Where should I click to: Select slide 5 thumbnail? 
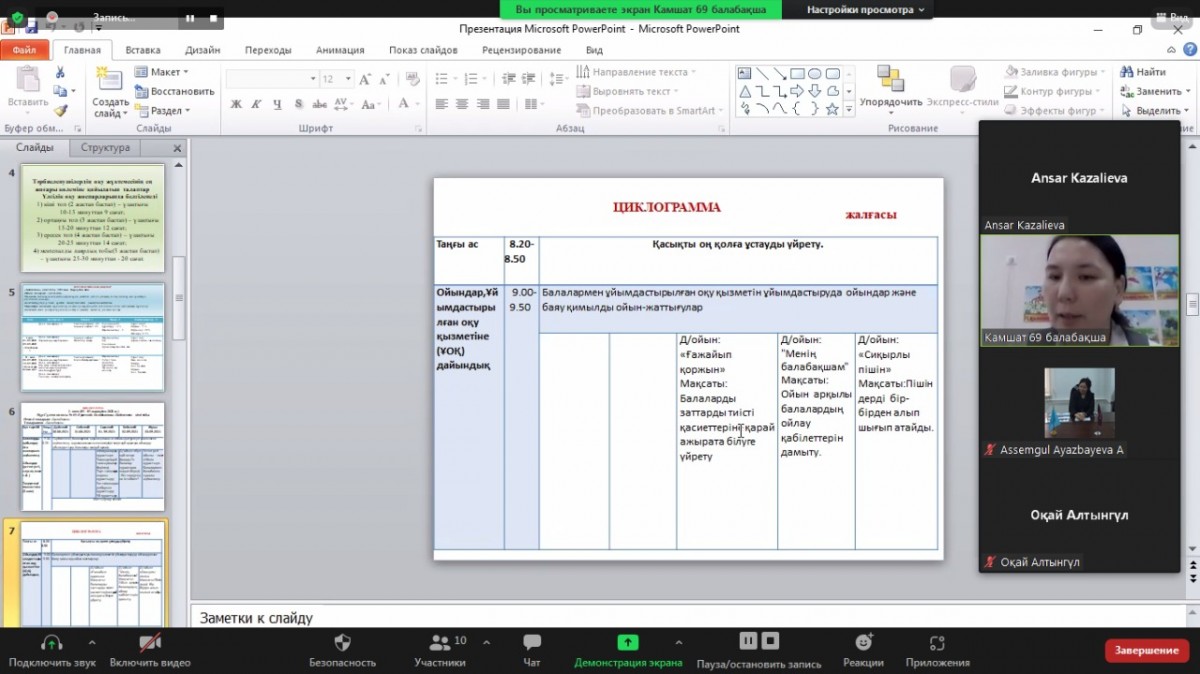tap(92, 337)
